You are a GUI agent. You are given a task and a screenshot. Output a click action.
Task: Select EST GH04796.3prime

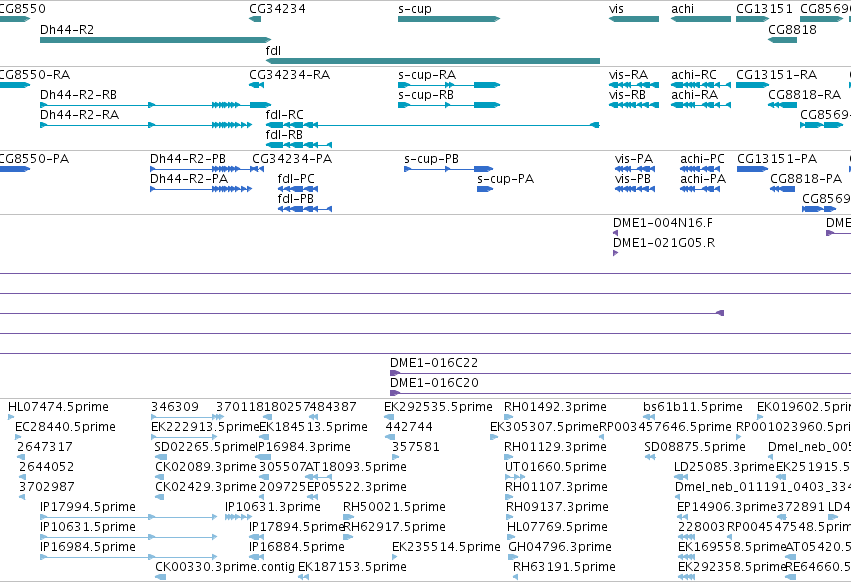560,547
